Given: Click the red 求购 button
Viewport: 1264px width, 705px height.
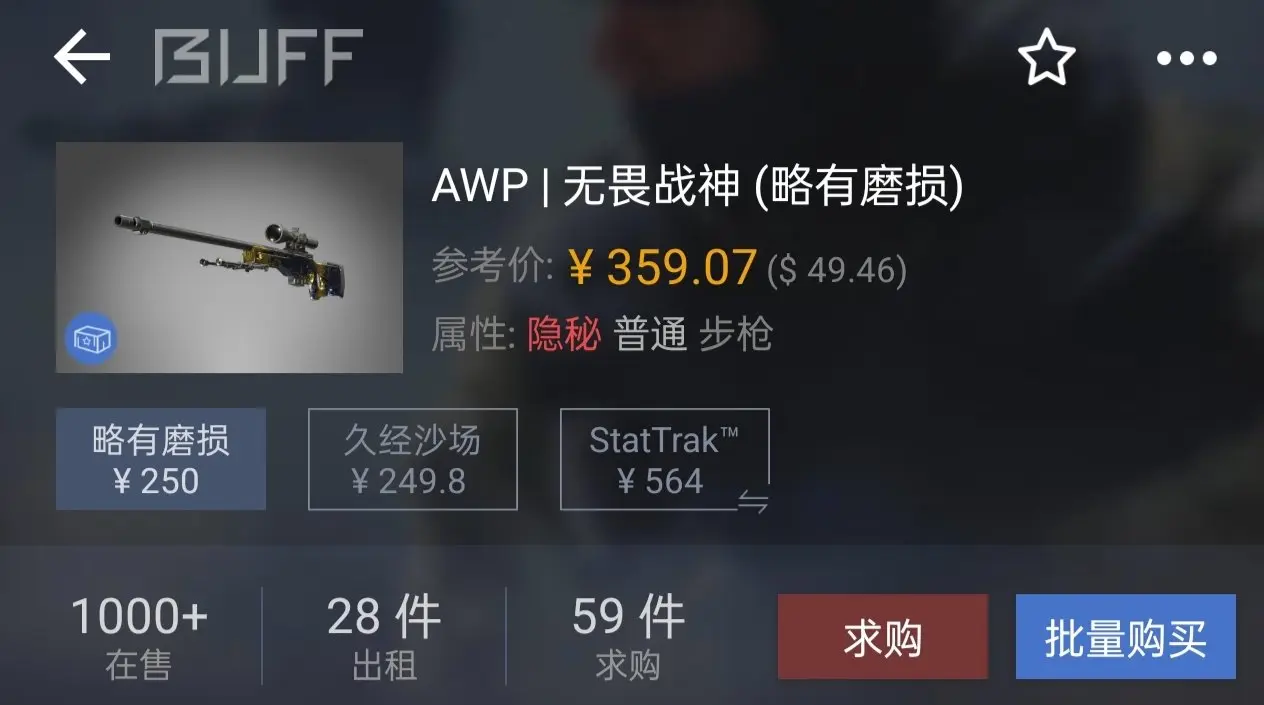Looking at the screenshot, I should point(883,637).
